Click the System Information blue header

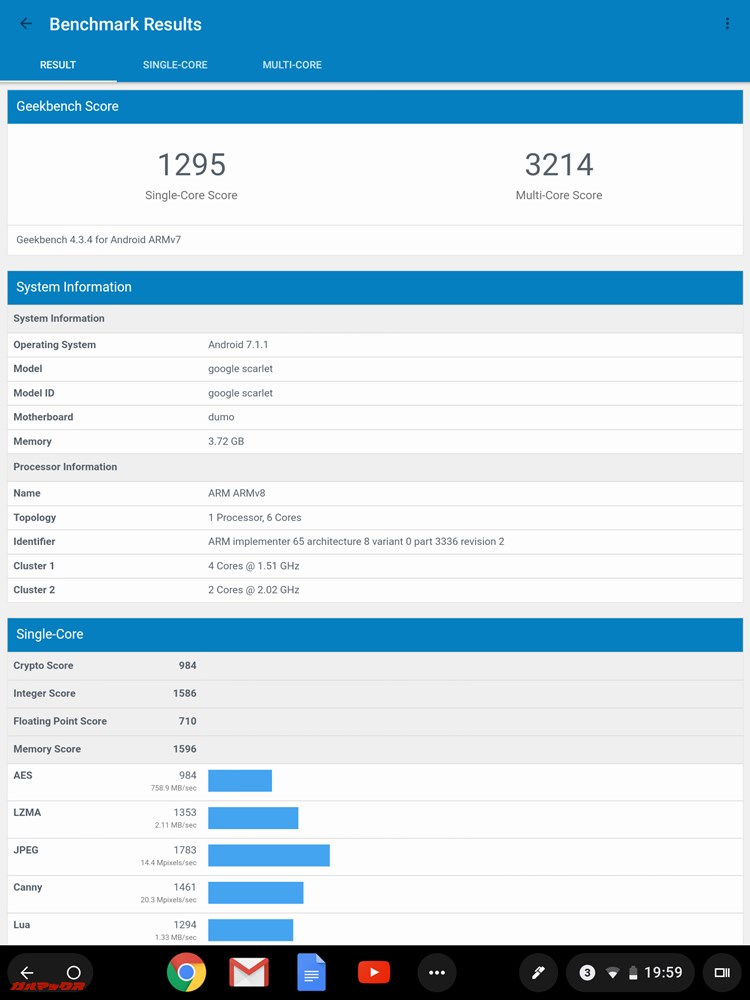[x=375, y=287]
